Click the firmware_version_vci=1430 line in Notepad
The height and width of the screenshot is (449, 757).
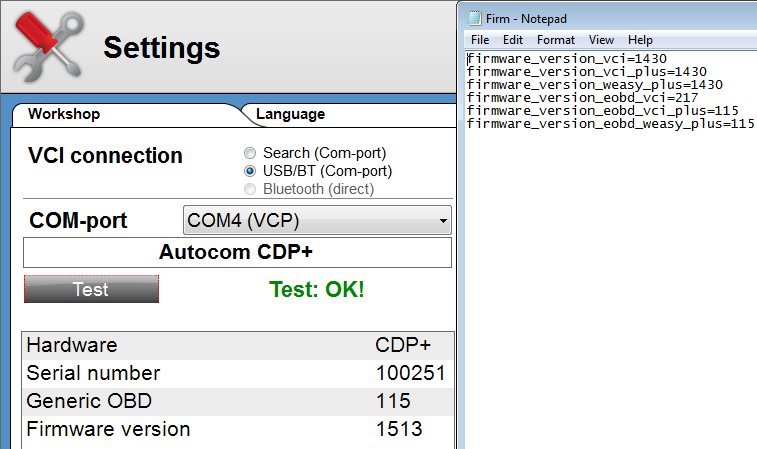[567, 59]
